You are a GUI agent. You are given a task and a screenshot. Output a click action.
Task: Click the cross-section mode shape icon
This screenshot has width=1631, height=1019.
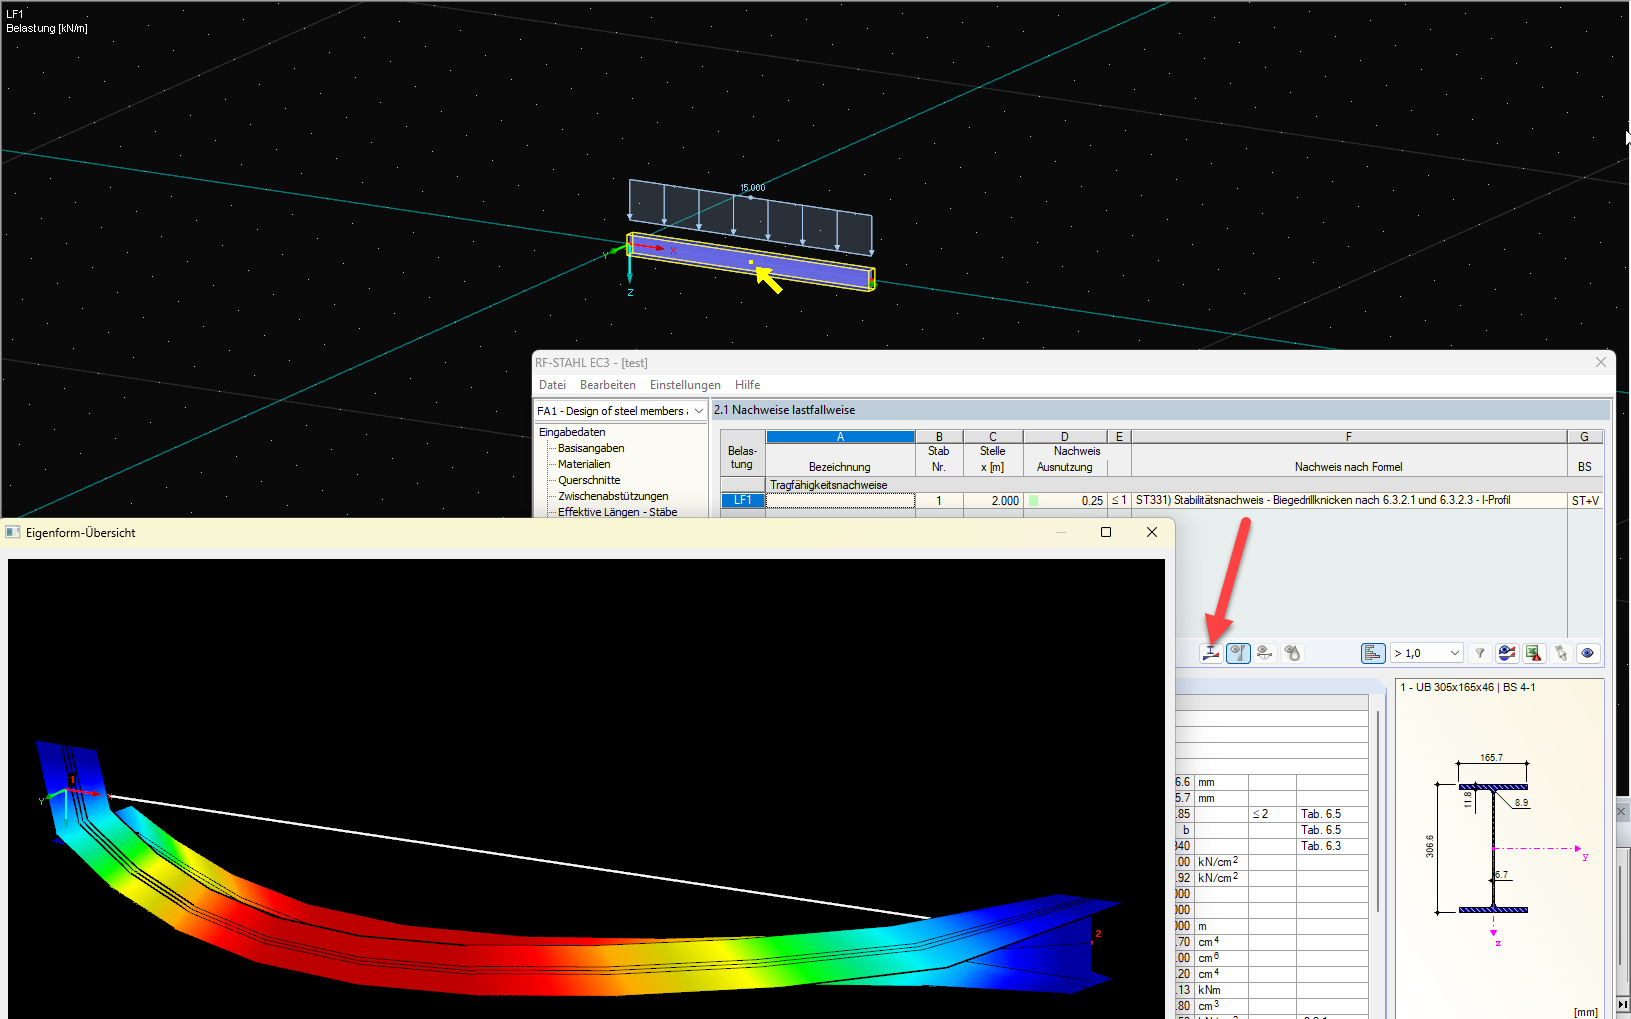[x=1211, y=653]
